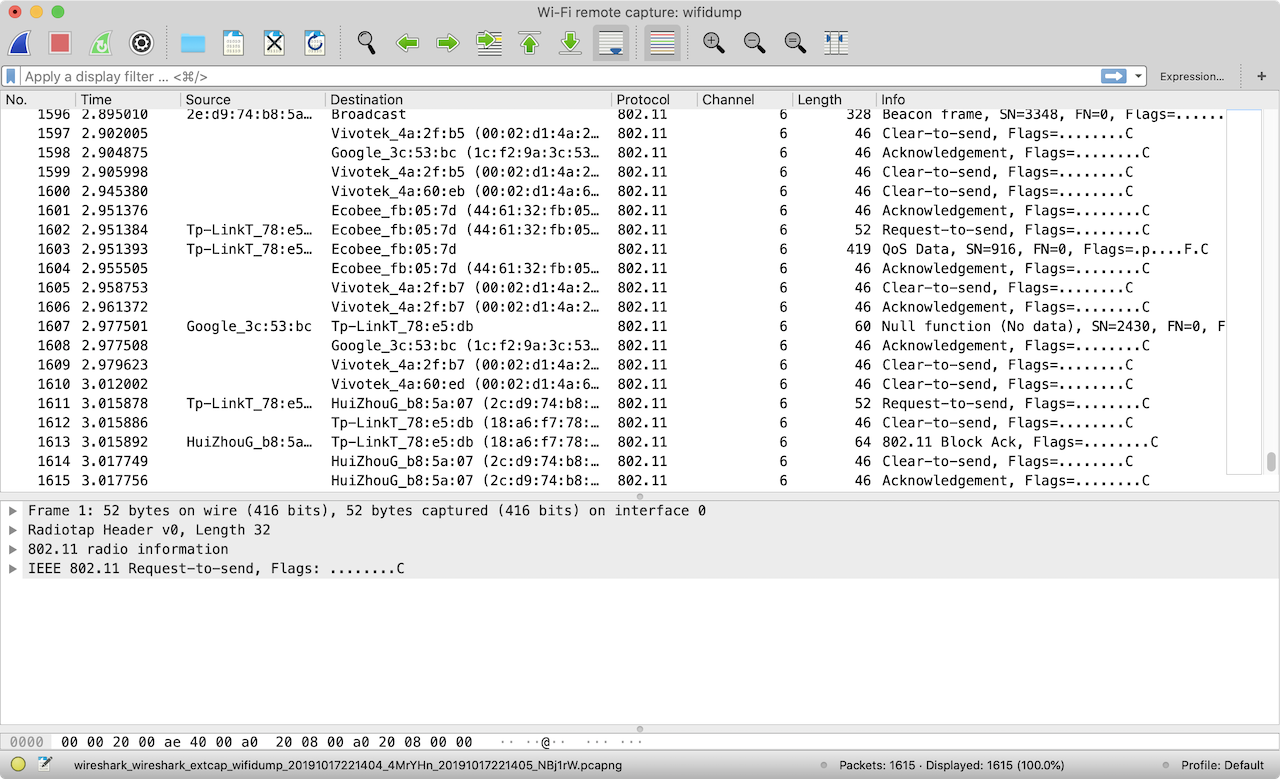The width and height of the screenshot is (1280, 779).
Task: Expand the Frame 1 details row
Action: click(x=13, y=511)
